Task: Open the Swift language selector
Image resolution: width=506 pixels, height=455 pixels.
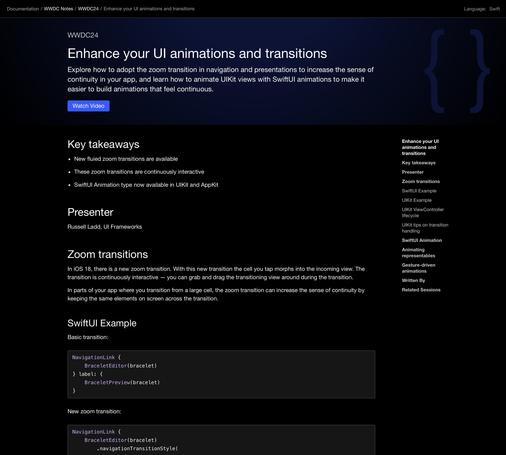Action: click(494, 9)
